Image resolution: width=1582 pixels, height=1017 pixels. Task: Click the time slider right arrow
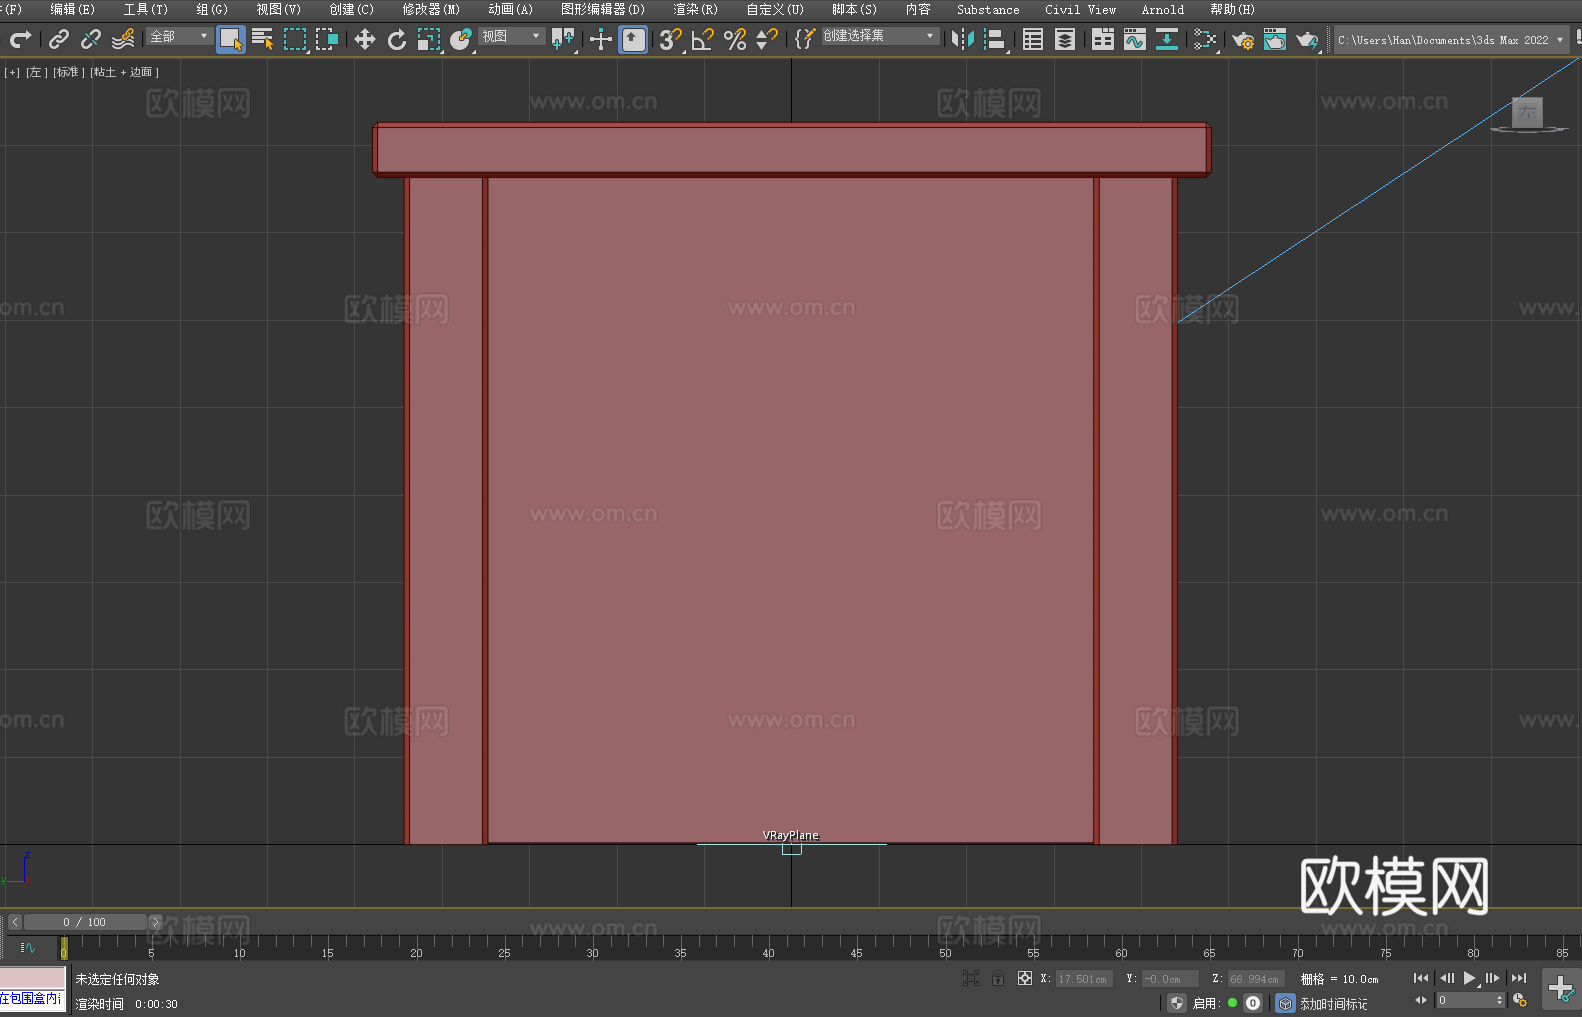coord(155,922)
